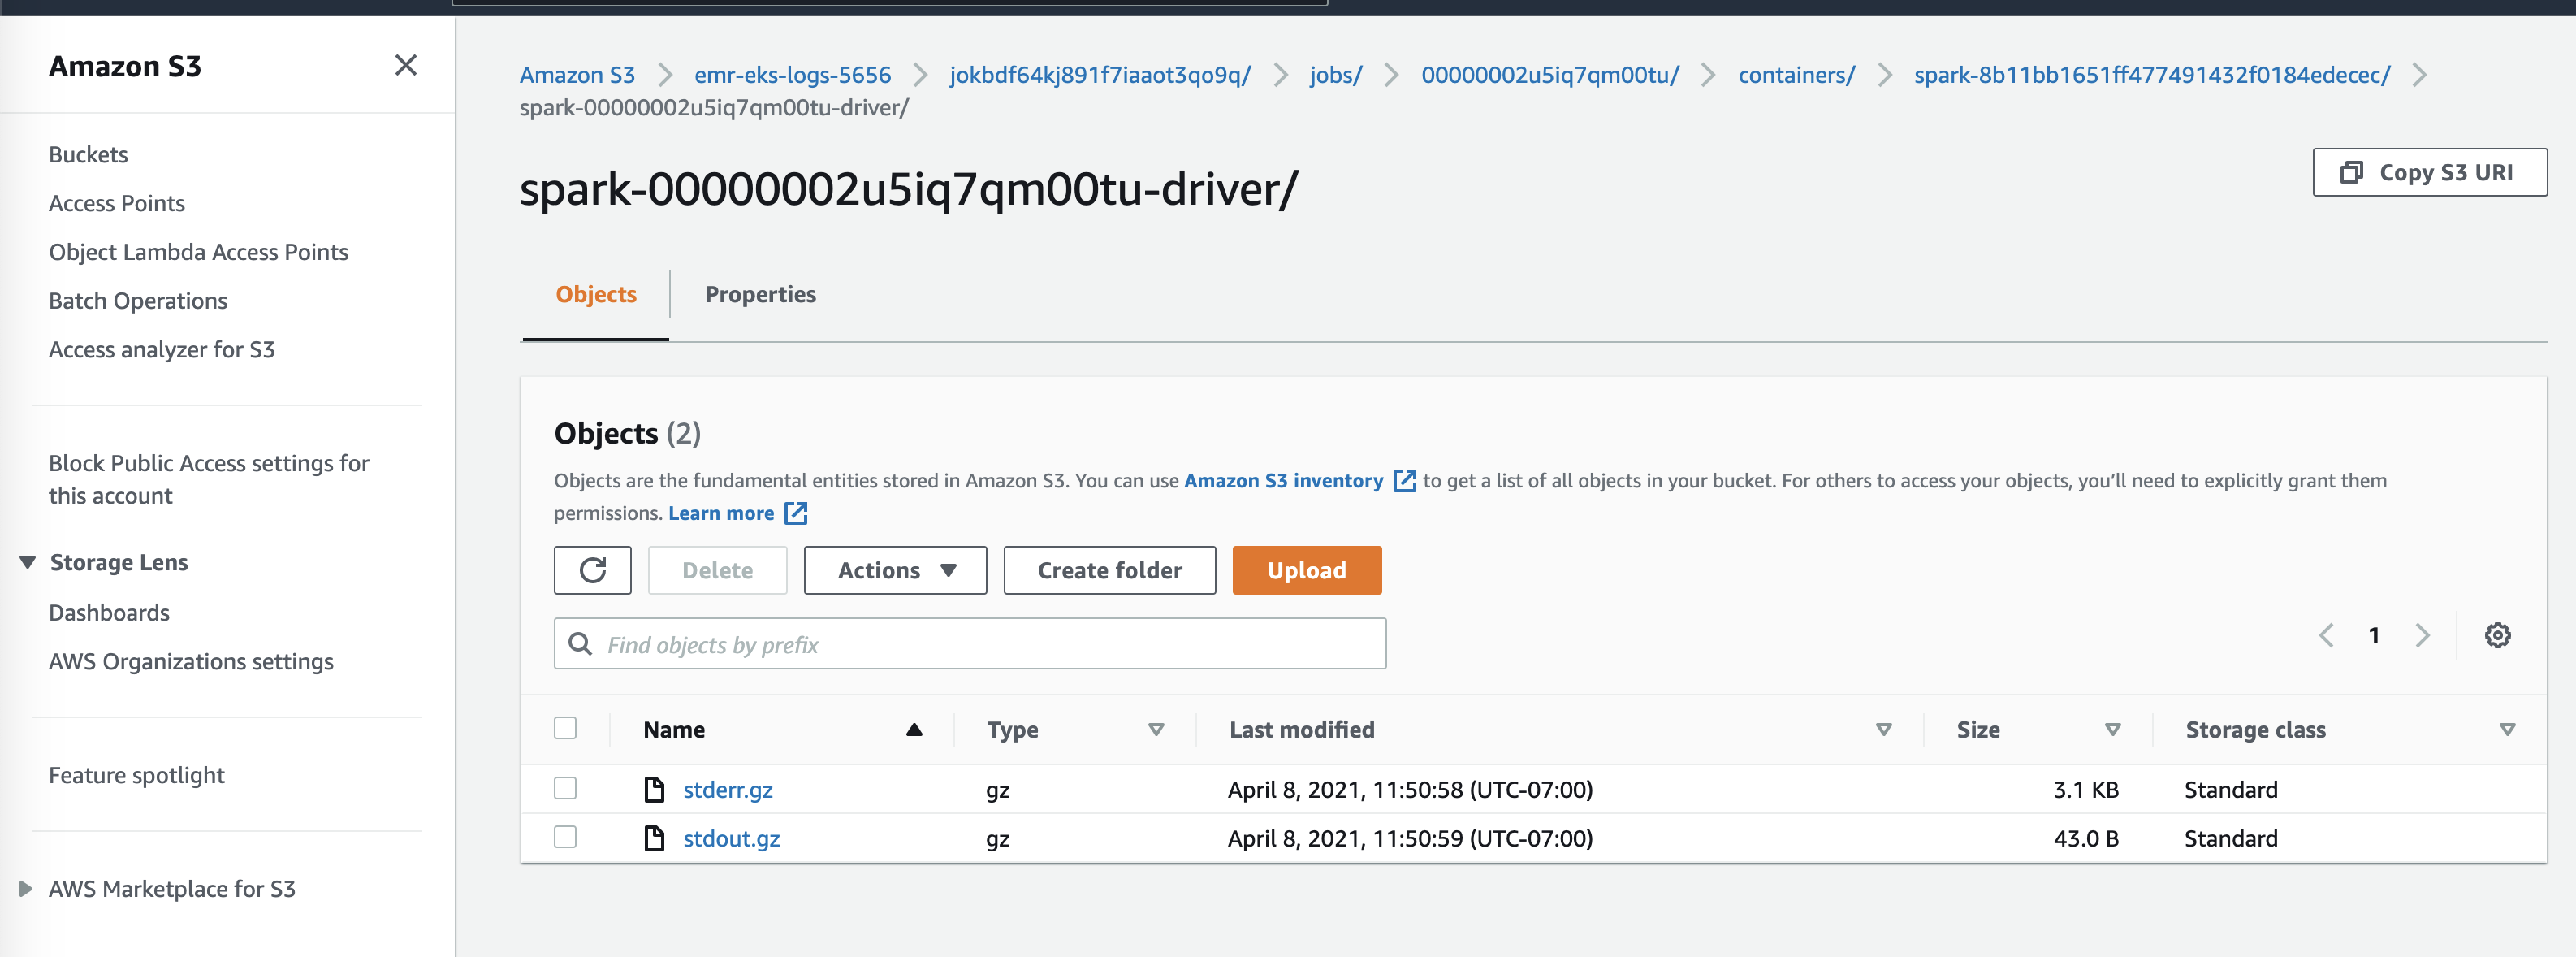Switch to the Objects tab
This screenshot has width=2576, height=957.
pyautogui.click(x=596, y=295)
